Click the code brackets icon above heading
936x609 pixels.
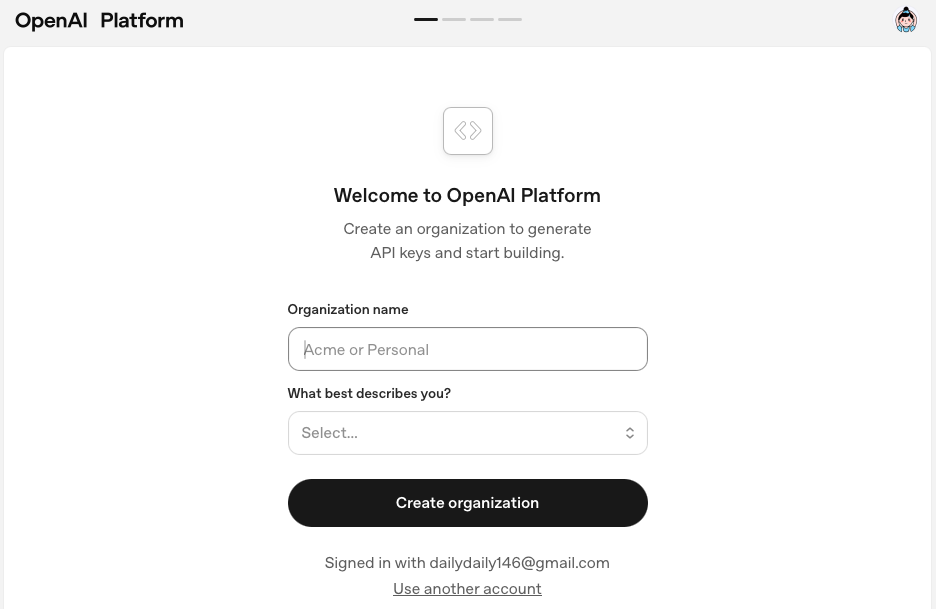click(468, 131)
